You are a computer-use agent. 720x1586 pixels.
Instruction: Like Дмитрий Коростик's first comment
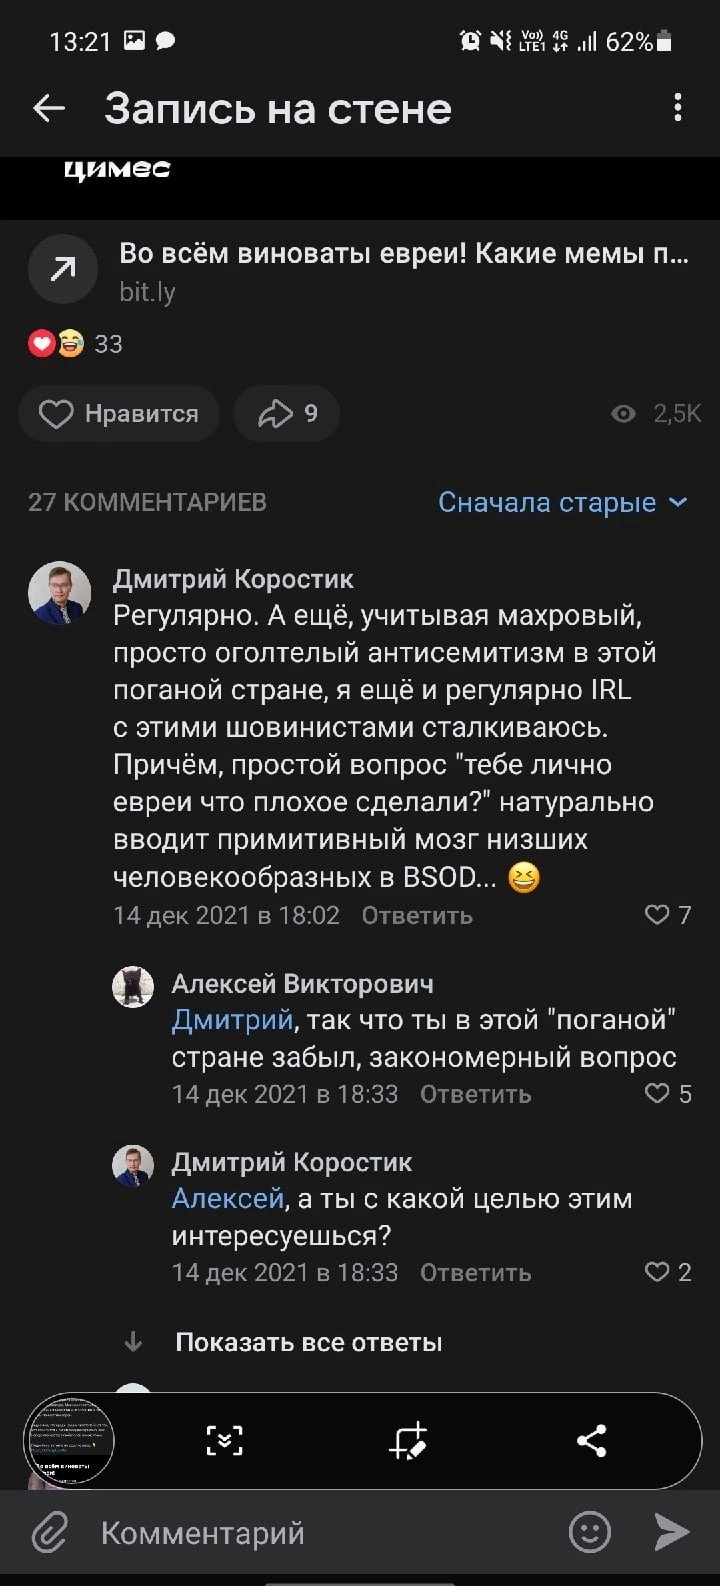pos(667,915)
